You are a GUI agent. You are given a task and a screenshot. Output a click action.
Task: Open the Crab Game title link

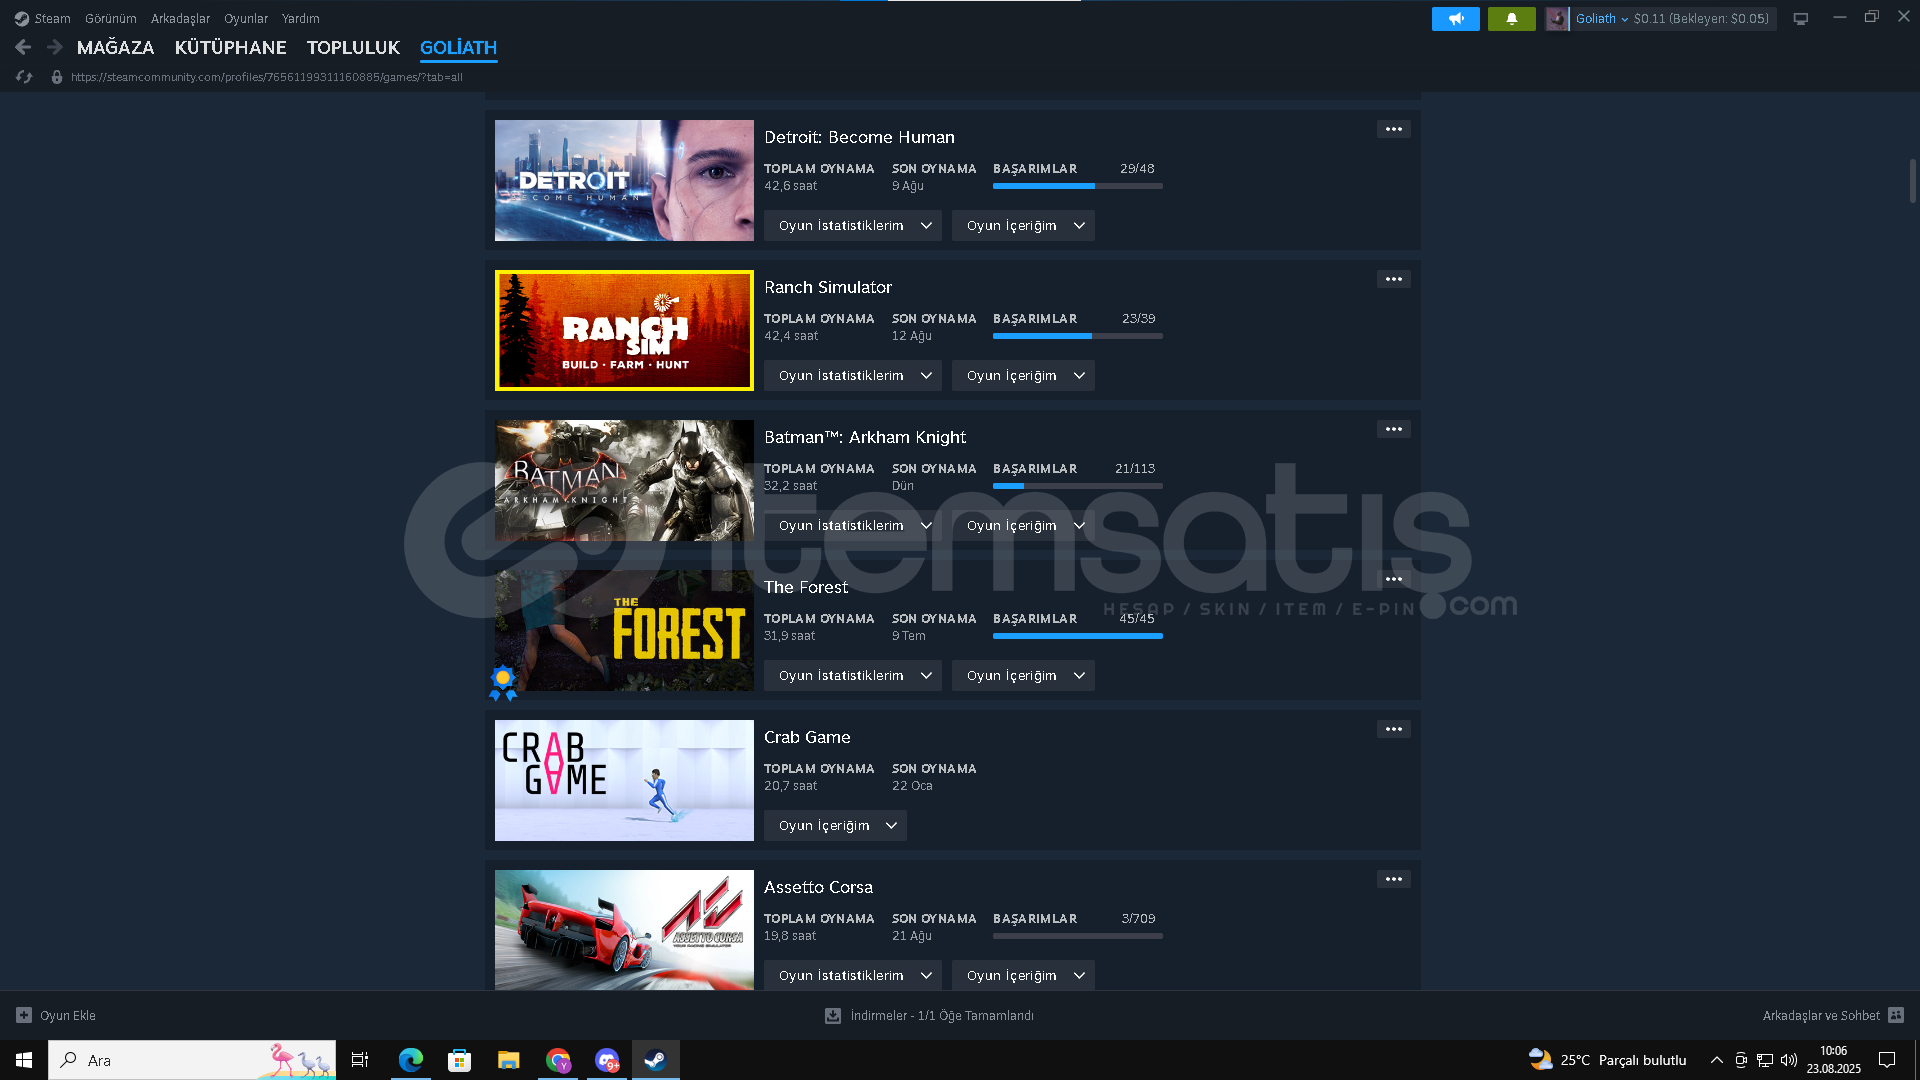[807, 737]
